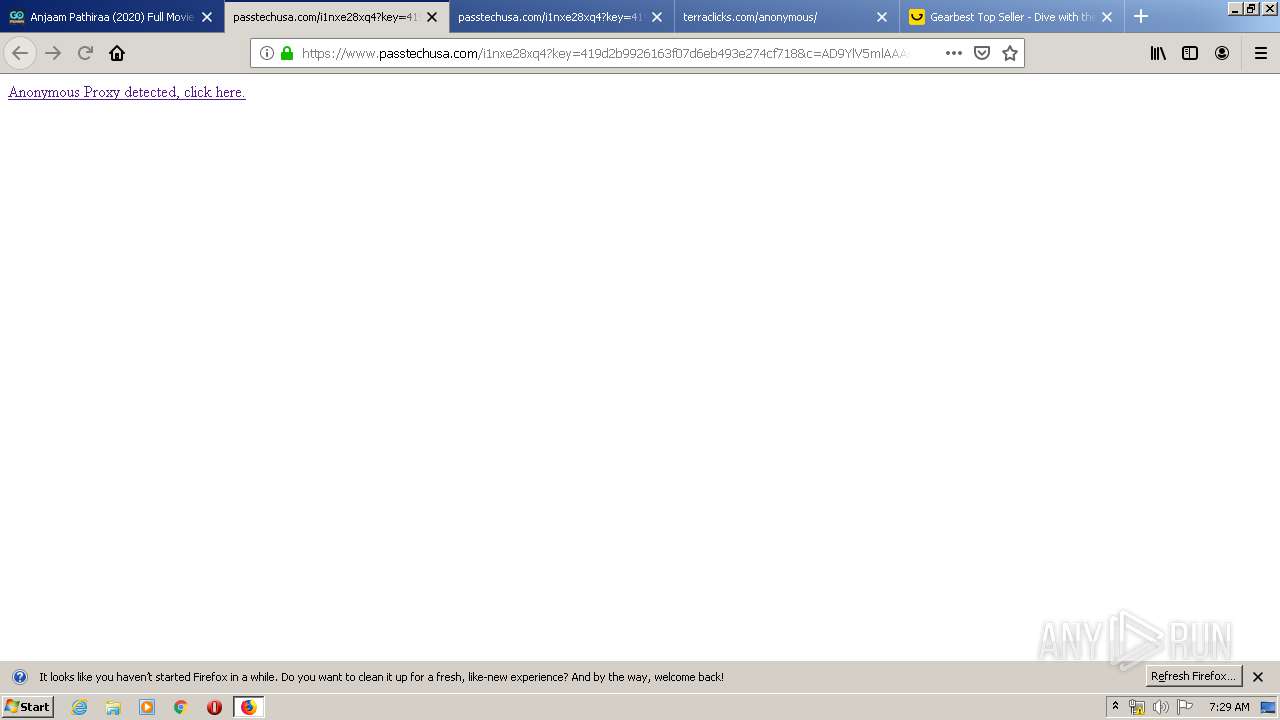Reload the current page

coord(85,53)
